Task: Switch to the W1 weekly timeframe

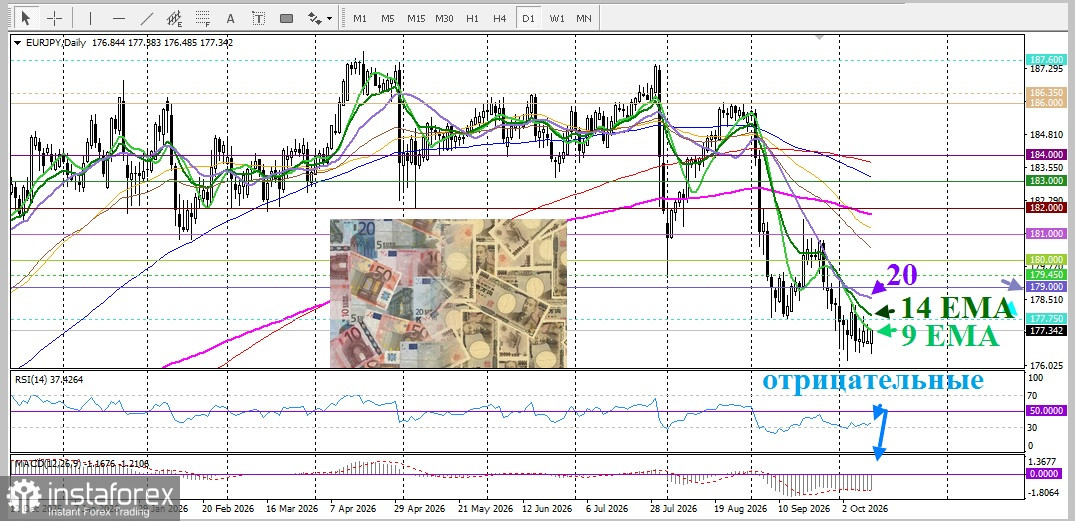Action: point(557,19)
